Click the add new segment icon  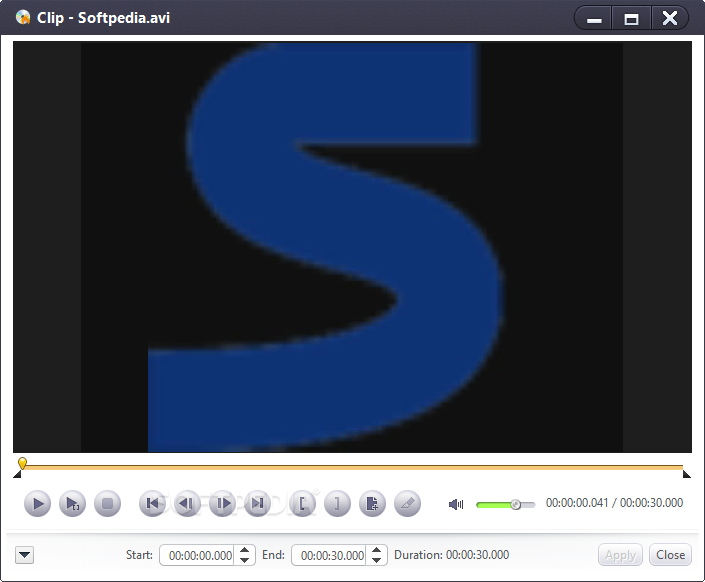[372, 503]
